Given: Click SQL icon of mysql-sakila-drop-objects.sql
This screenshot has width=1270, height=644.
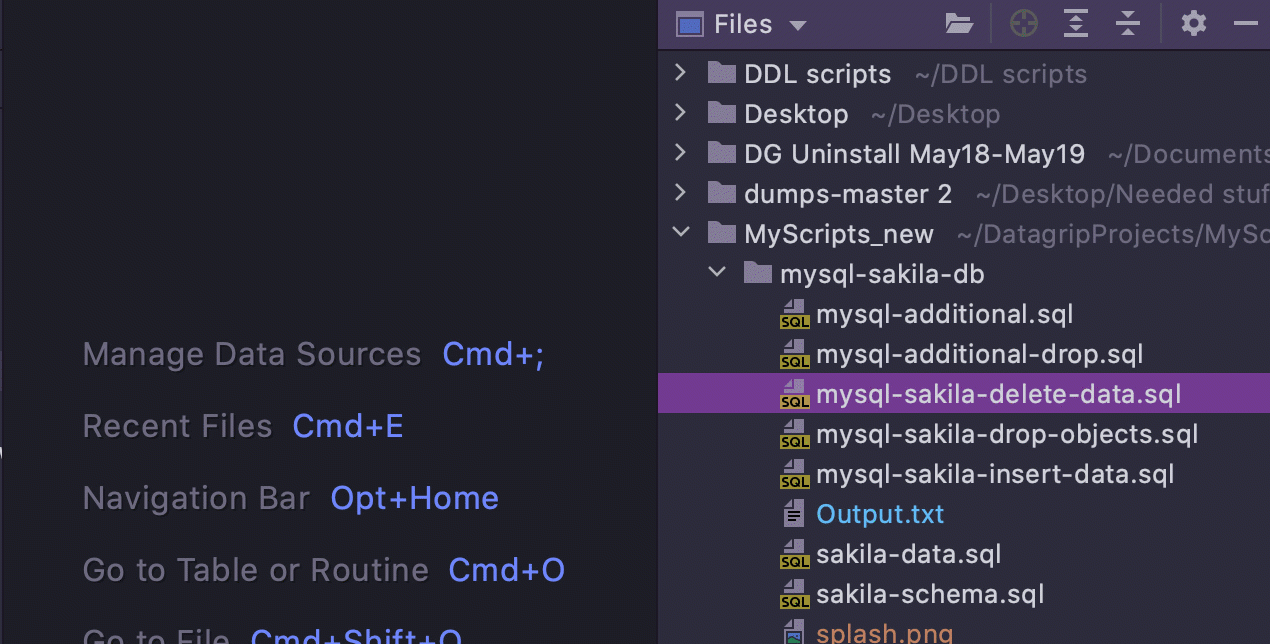Looking at the screenshot, I should click(795, 434).
